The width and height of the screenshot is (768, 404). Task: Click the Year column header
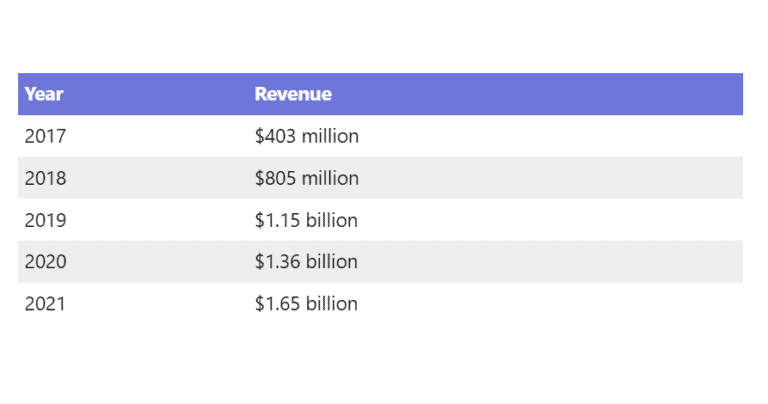(x=44, y=94)
